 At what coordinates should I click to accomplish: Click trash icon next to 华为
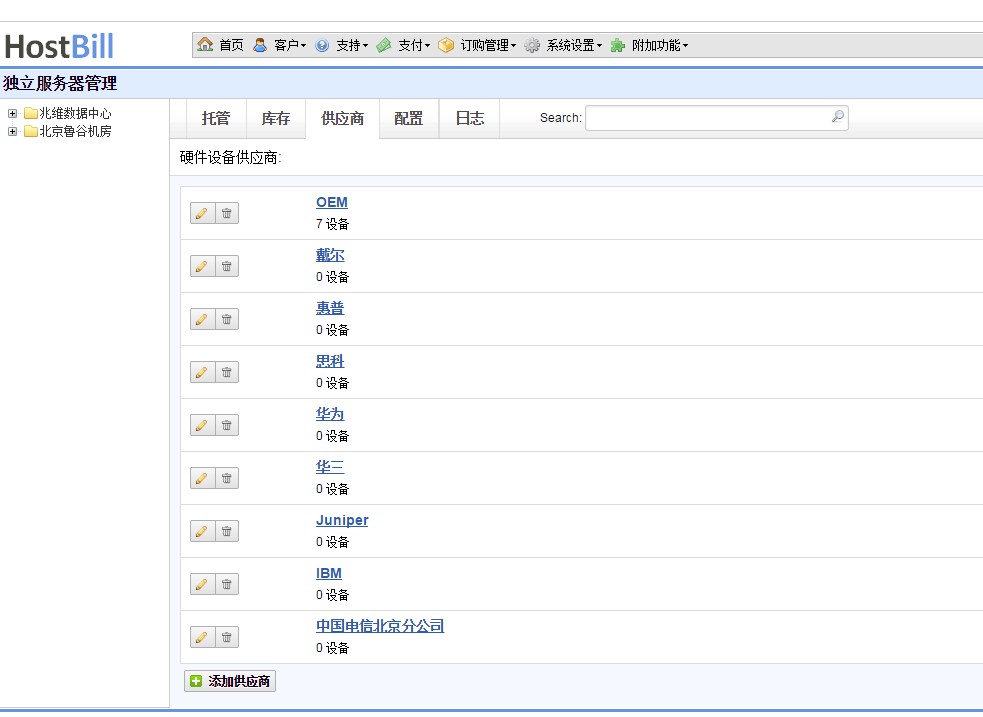(227, 425)
